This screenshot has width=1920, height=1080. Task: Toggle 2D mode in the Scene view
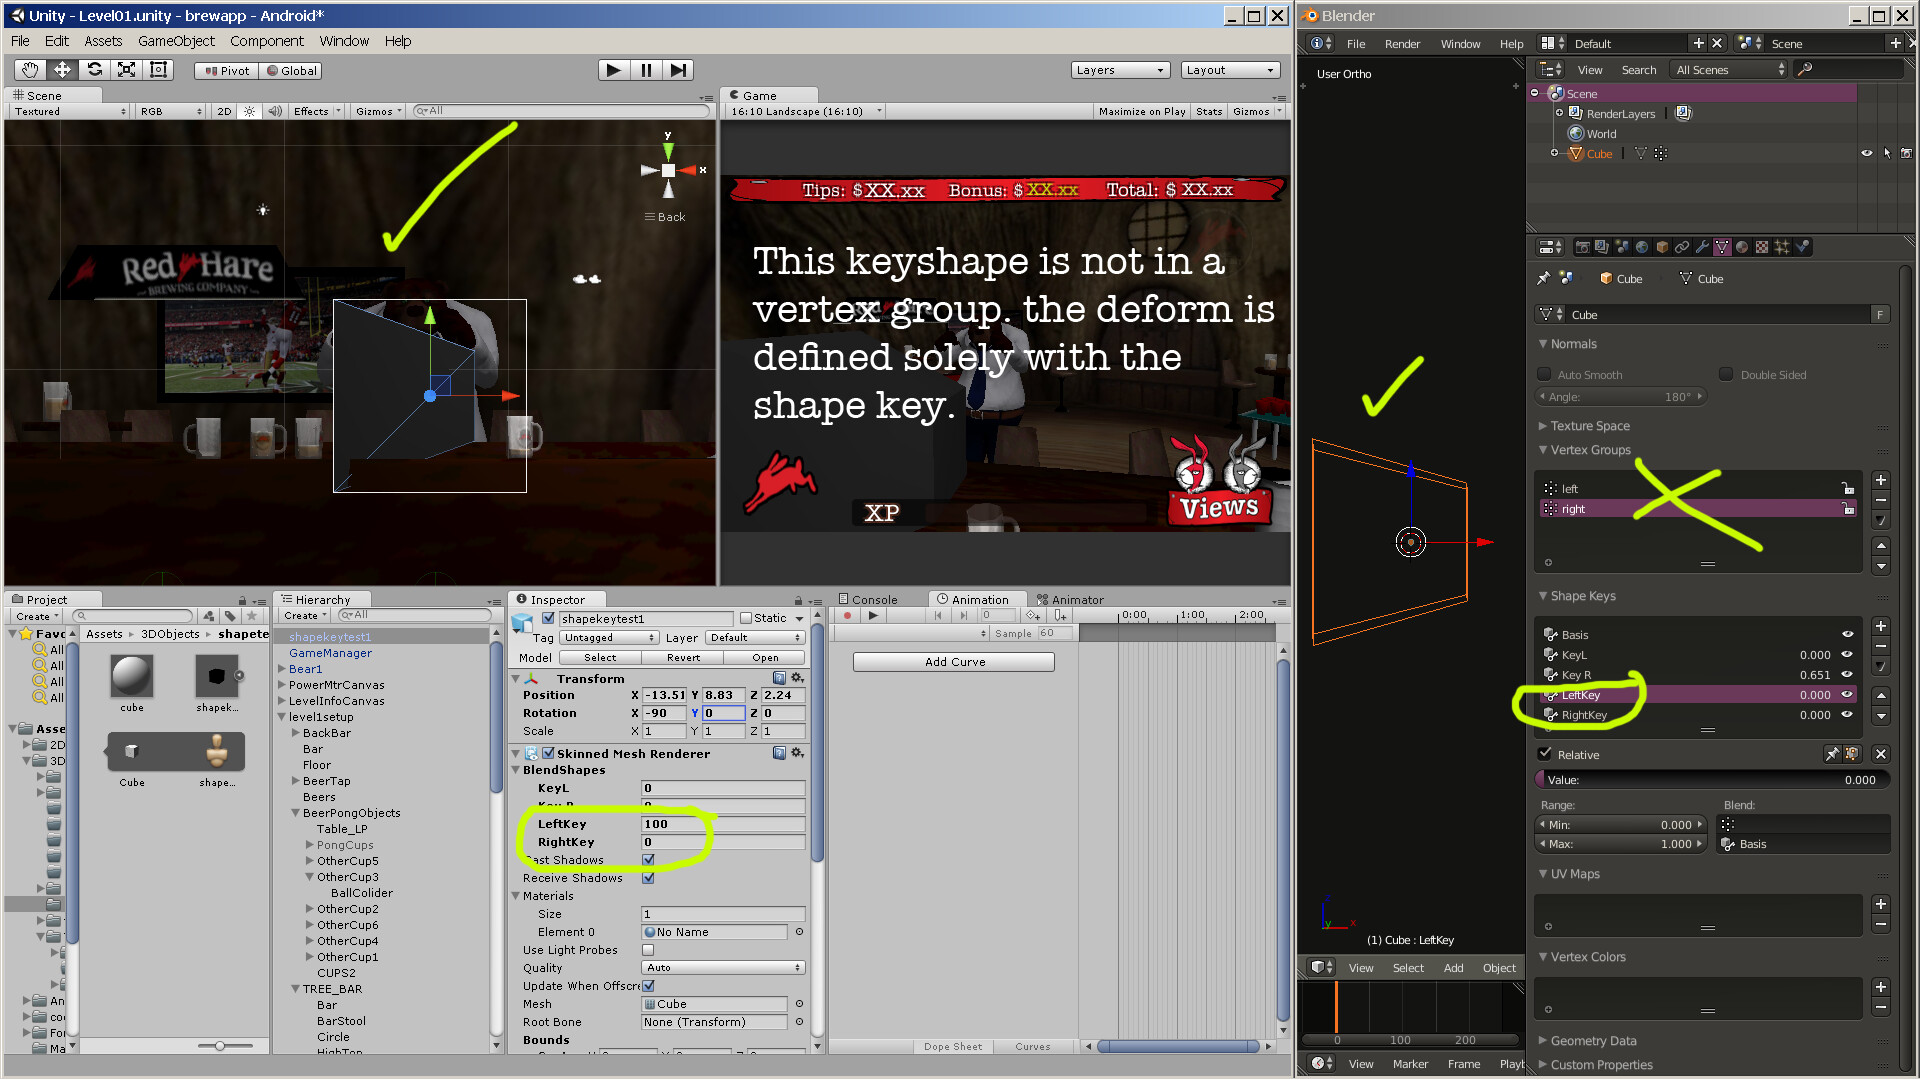tap(224, 111)
